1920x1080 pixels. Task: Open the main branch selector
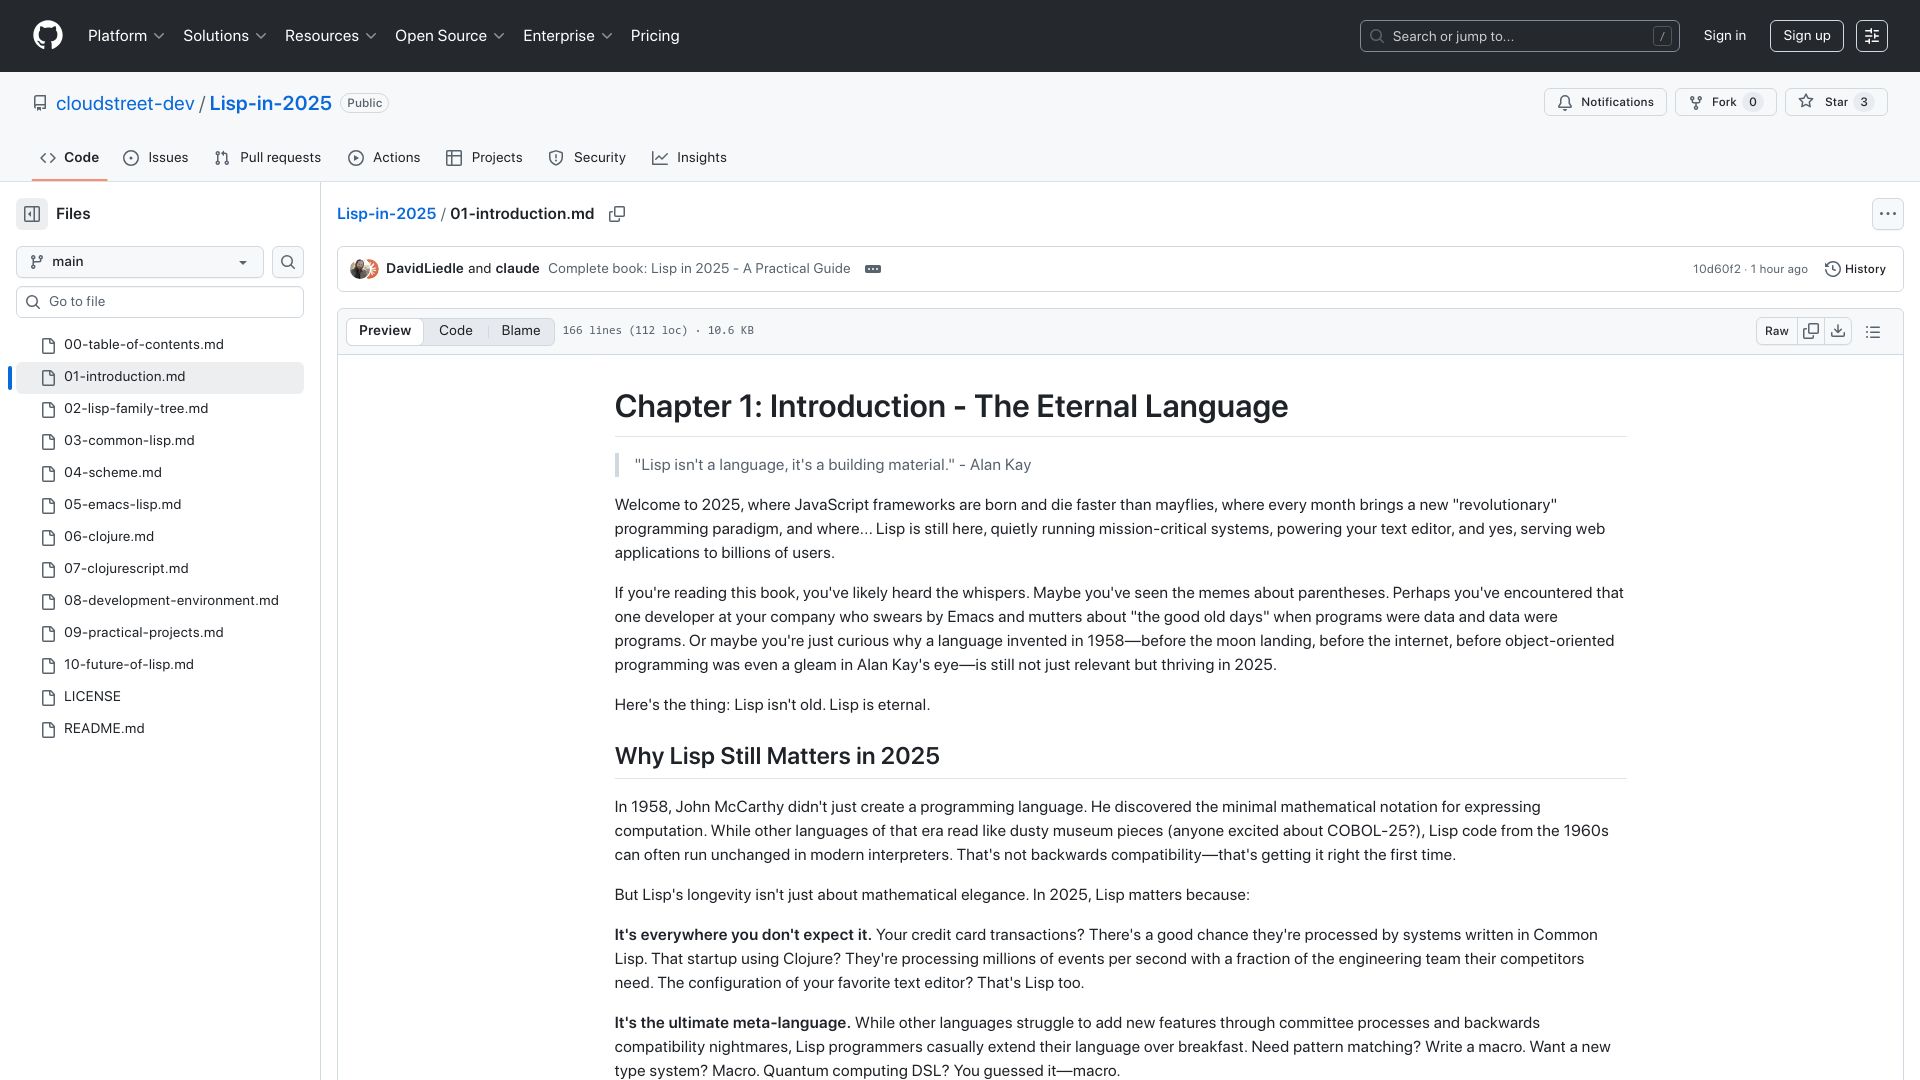click(140, 262)
